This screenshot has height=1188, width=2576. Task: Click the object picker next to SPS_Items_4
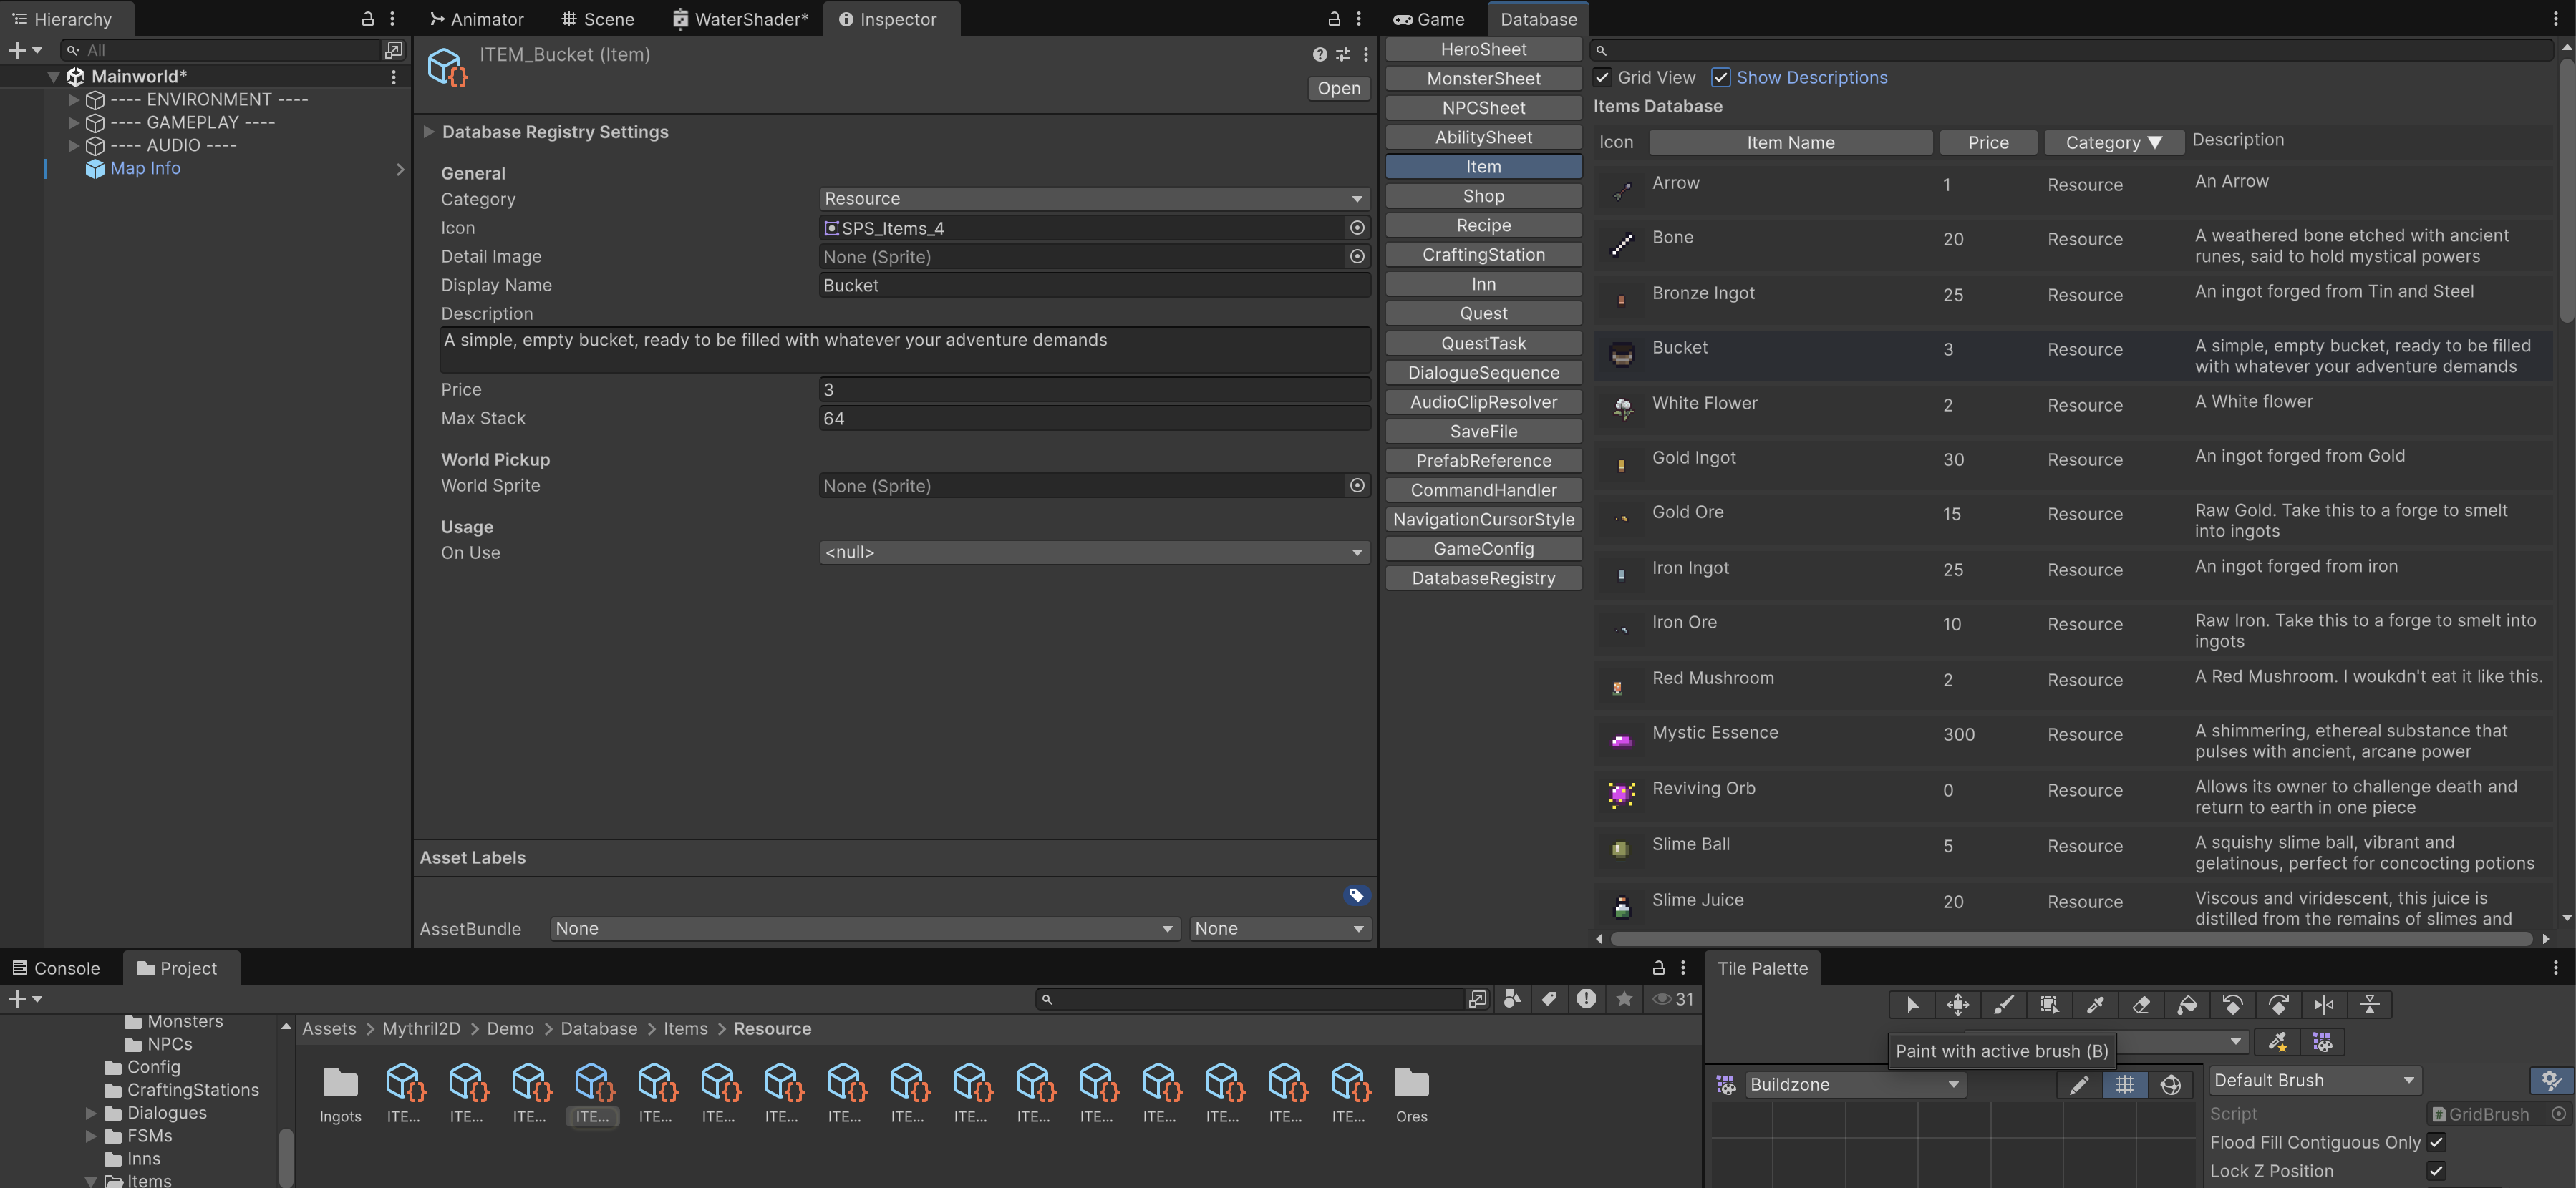[1357, 228]
